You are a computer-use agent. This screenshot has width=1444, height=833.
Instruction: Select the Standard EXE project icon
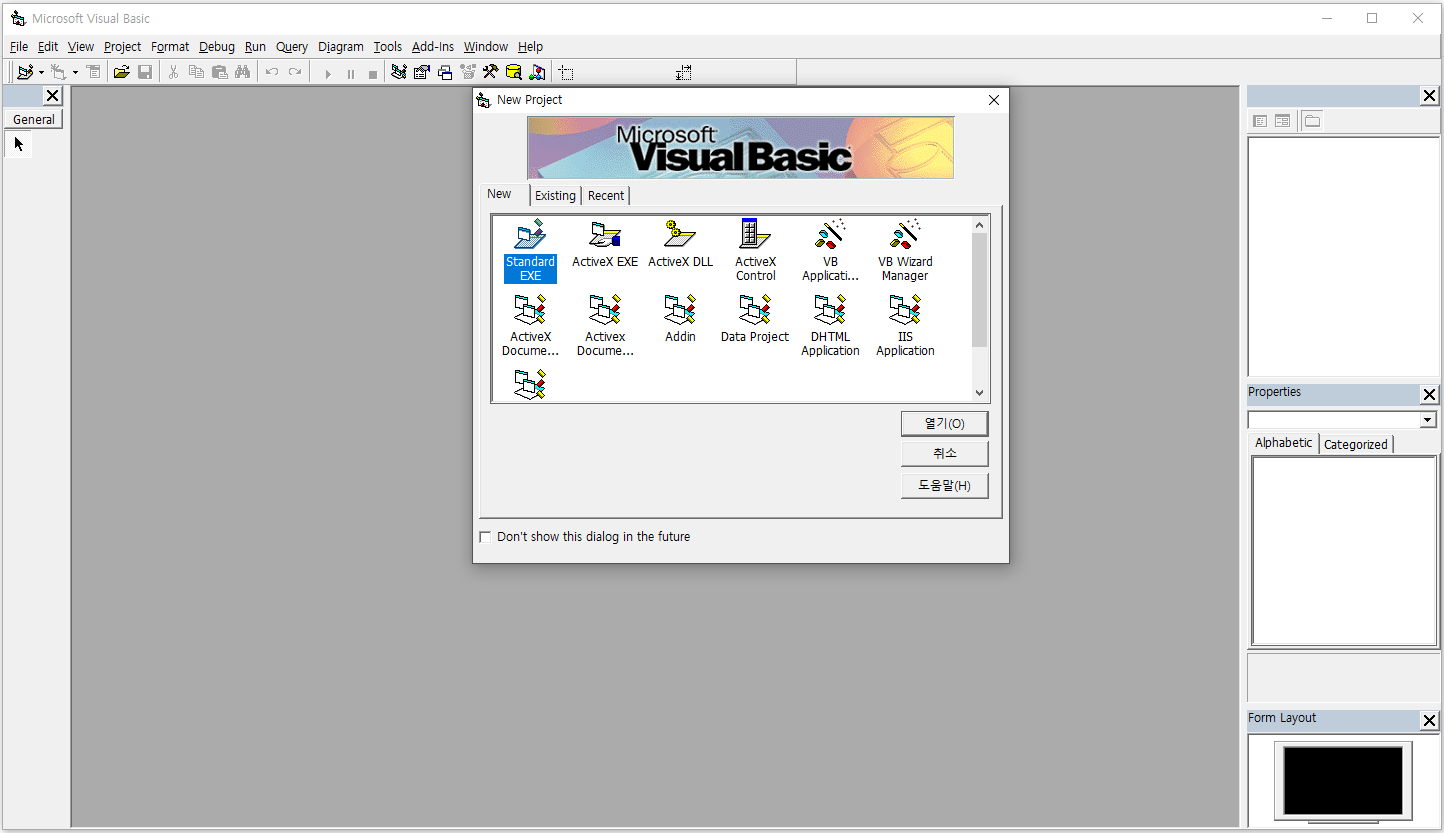click(530, 250)
